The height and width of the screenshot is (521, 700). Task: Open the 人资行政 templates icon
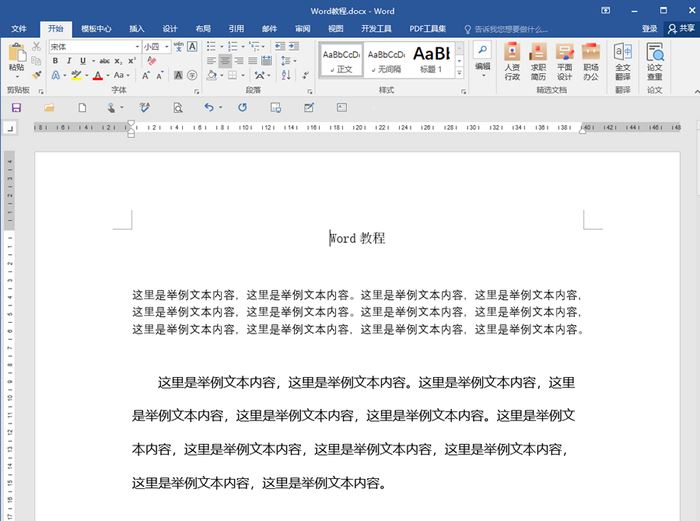click(512, 62)
